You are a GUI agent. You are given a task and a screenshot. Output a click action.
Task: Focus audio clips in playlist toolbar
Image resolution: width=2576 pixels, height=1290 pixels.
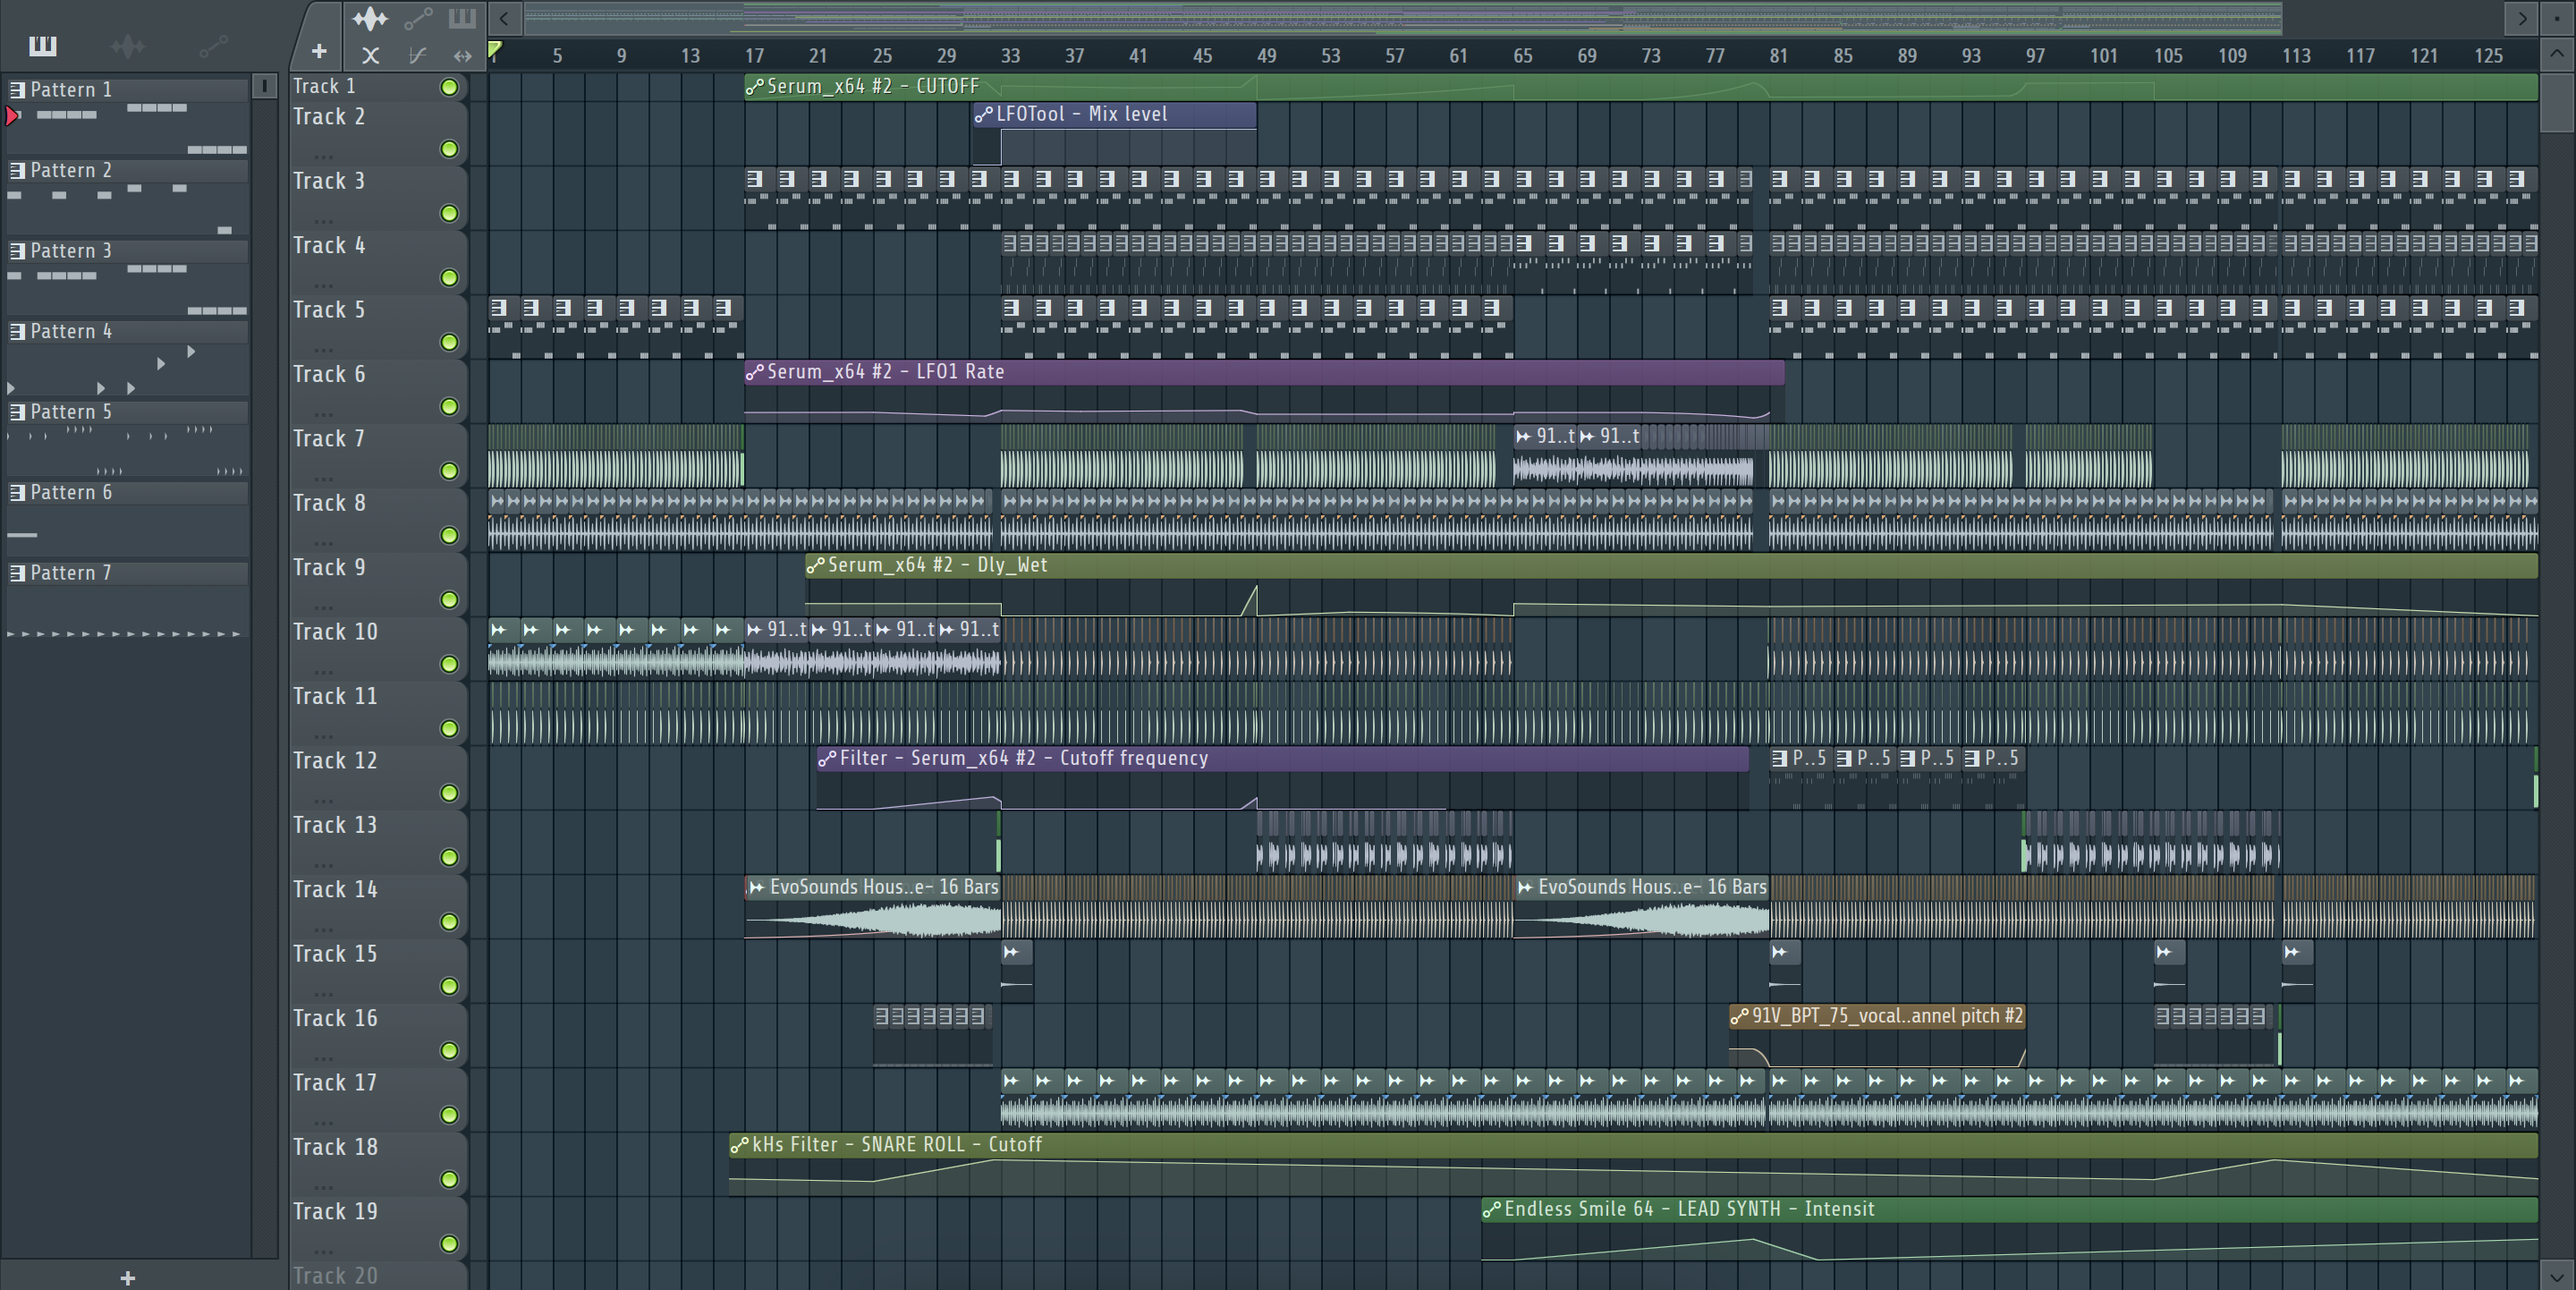[370, 18]
